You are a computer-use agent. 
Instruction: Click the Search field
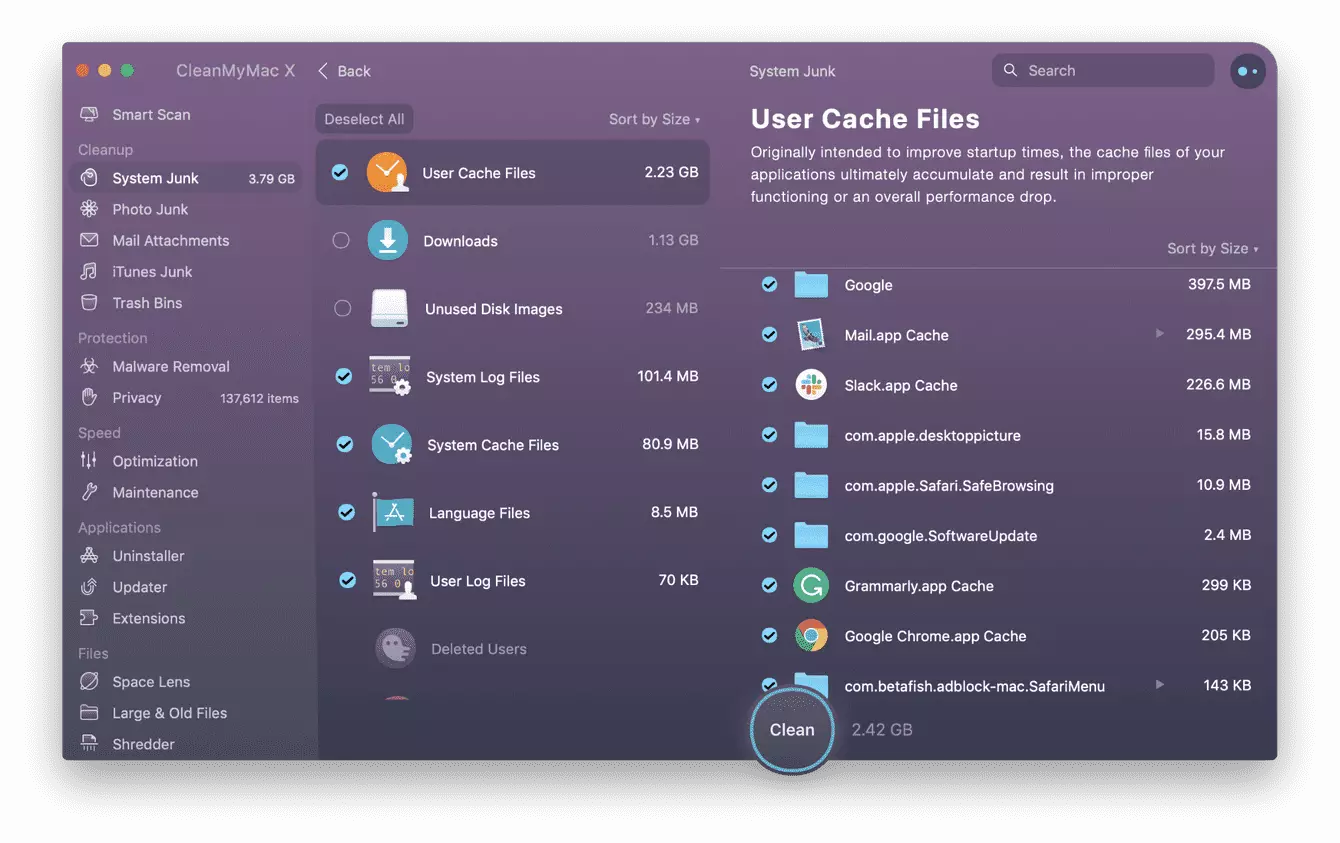pos(1103,70)
